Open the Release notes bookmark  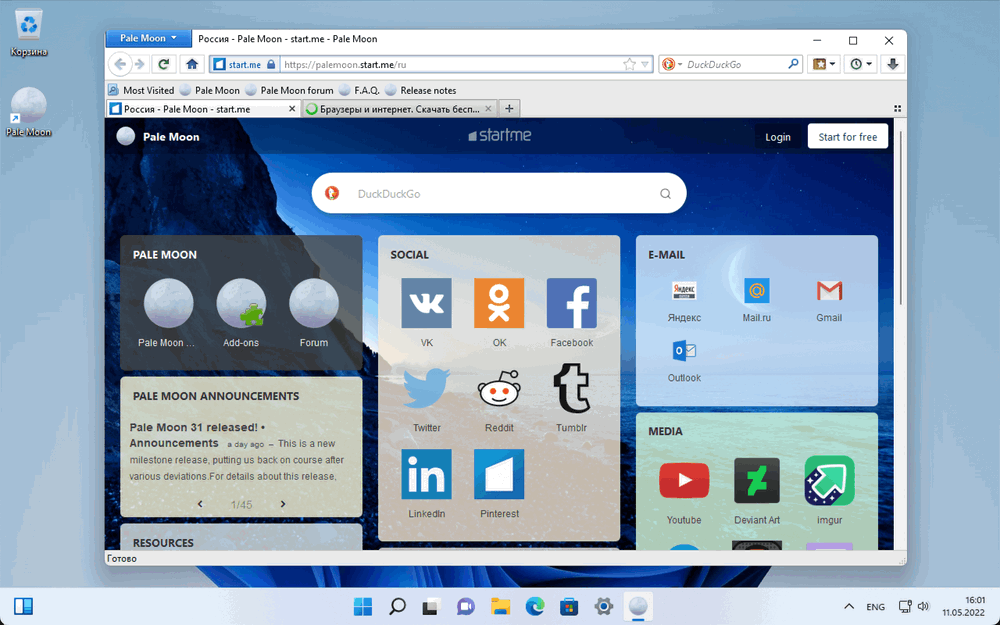coord(421,91)
